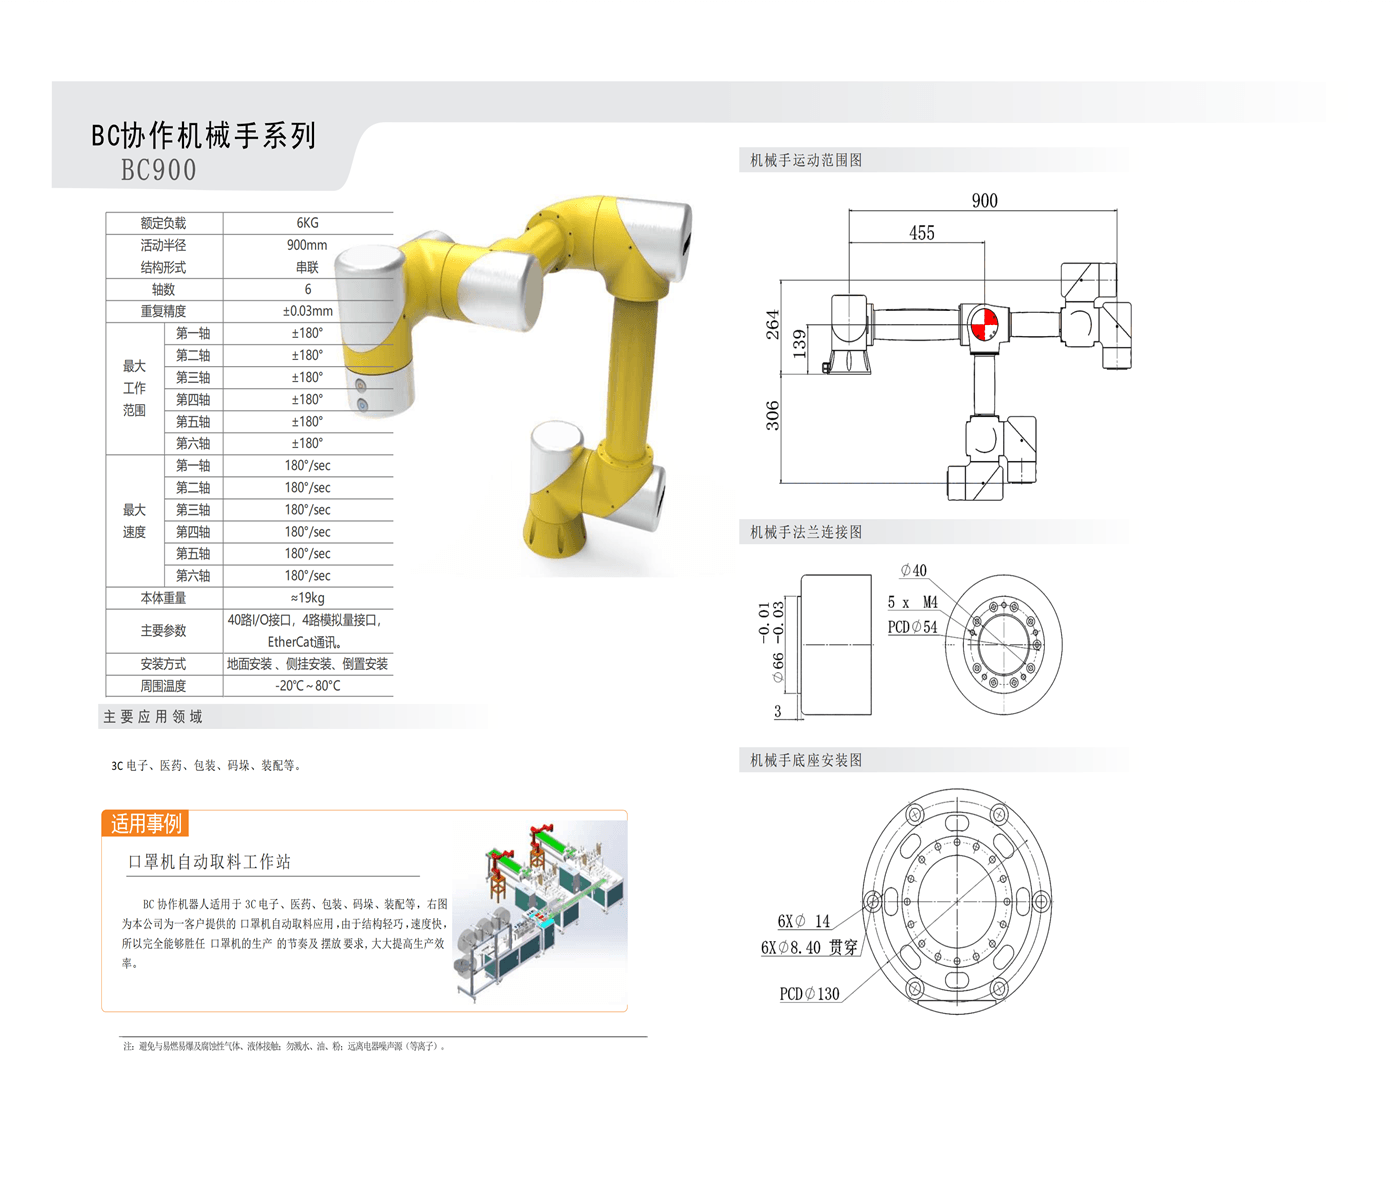Click the "6X∅8.40 贯穿" base label
The image size is (1400, 1200).
pos(809,947)
